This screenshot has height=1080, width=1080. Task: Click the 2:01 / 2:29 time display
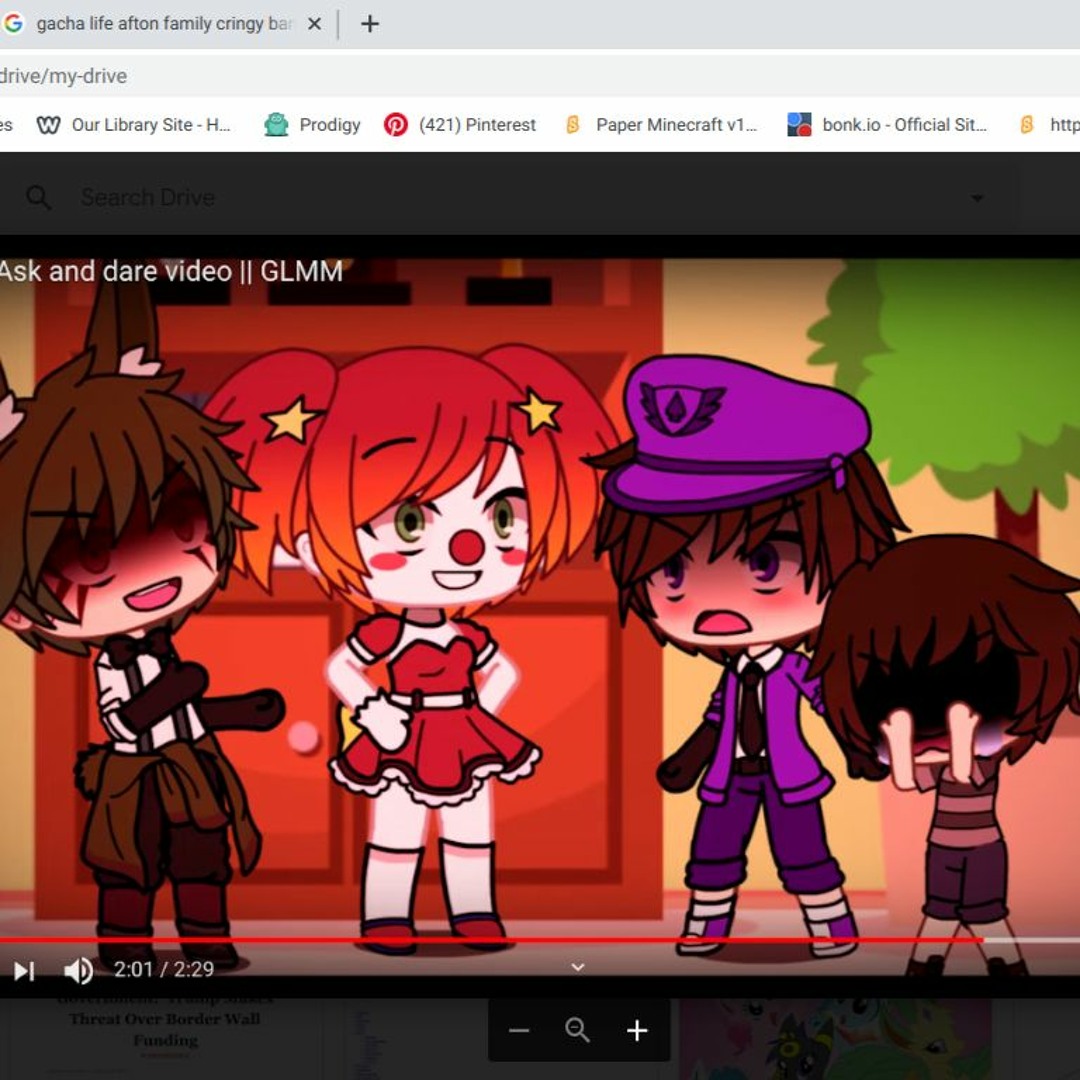click(164, 970)
